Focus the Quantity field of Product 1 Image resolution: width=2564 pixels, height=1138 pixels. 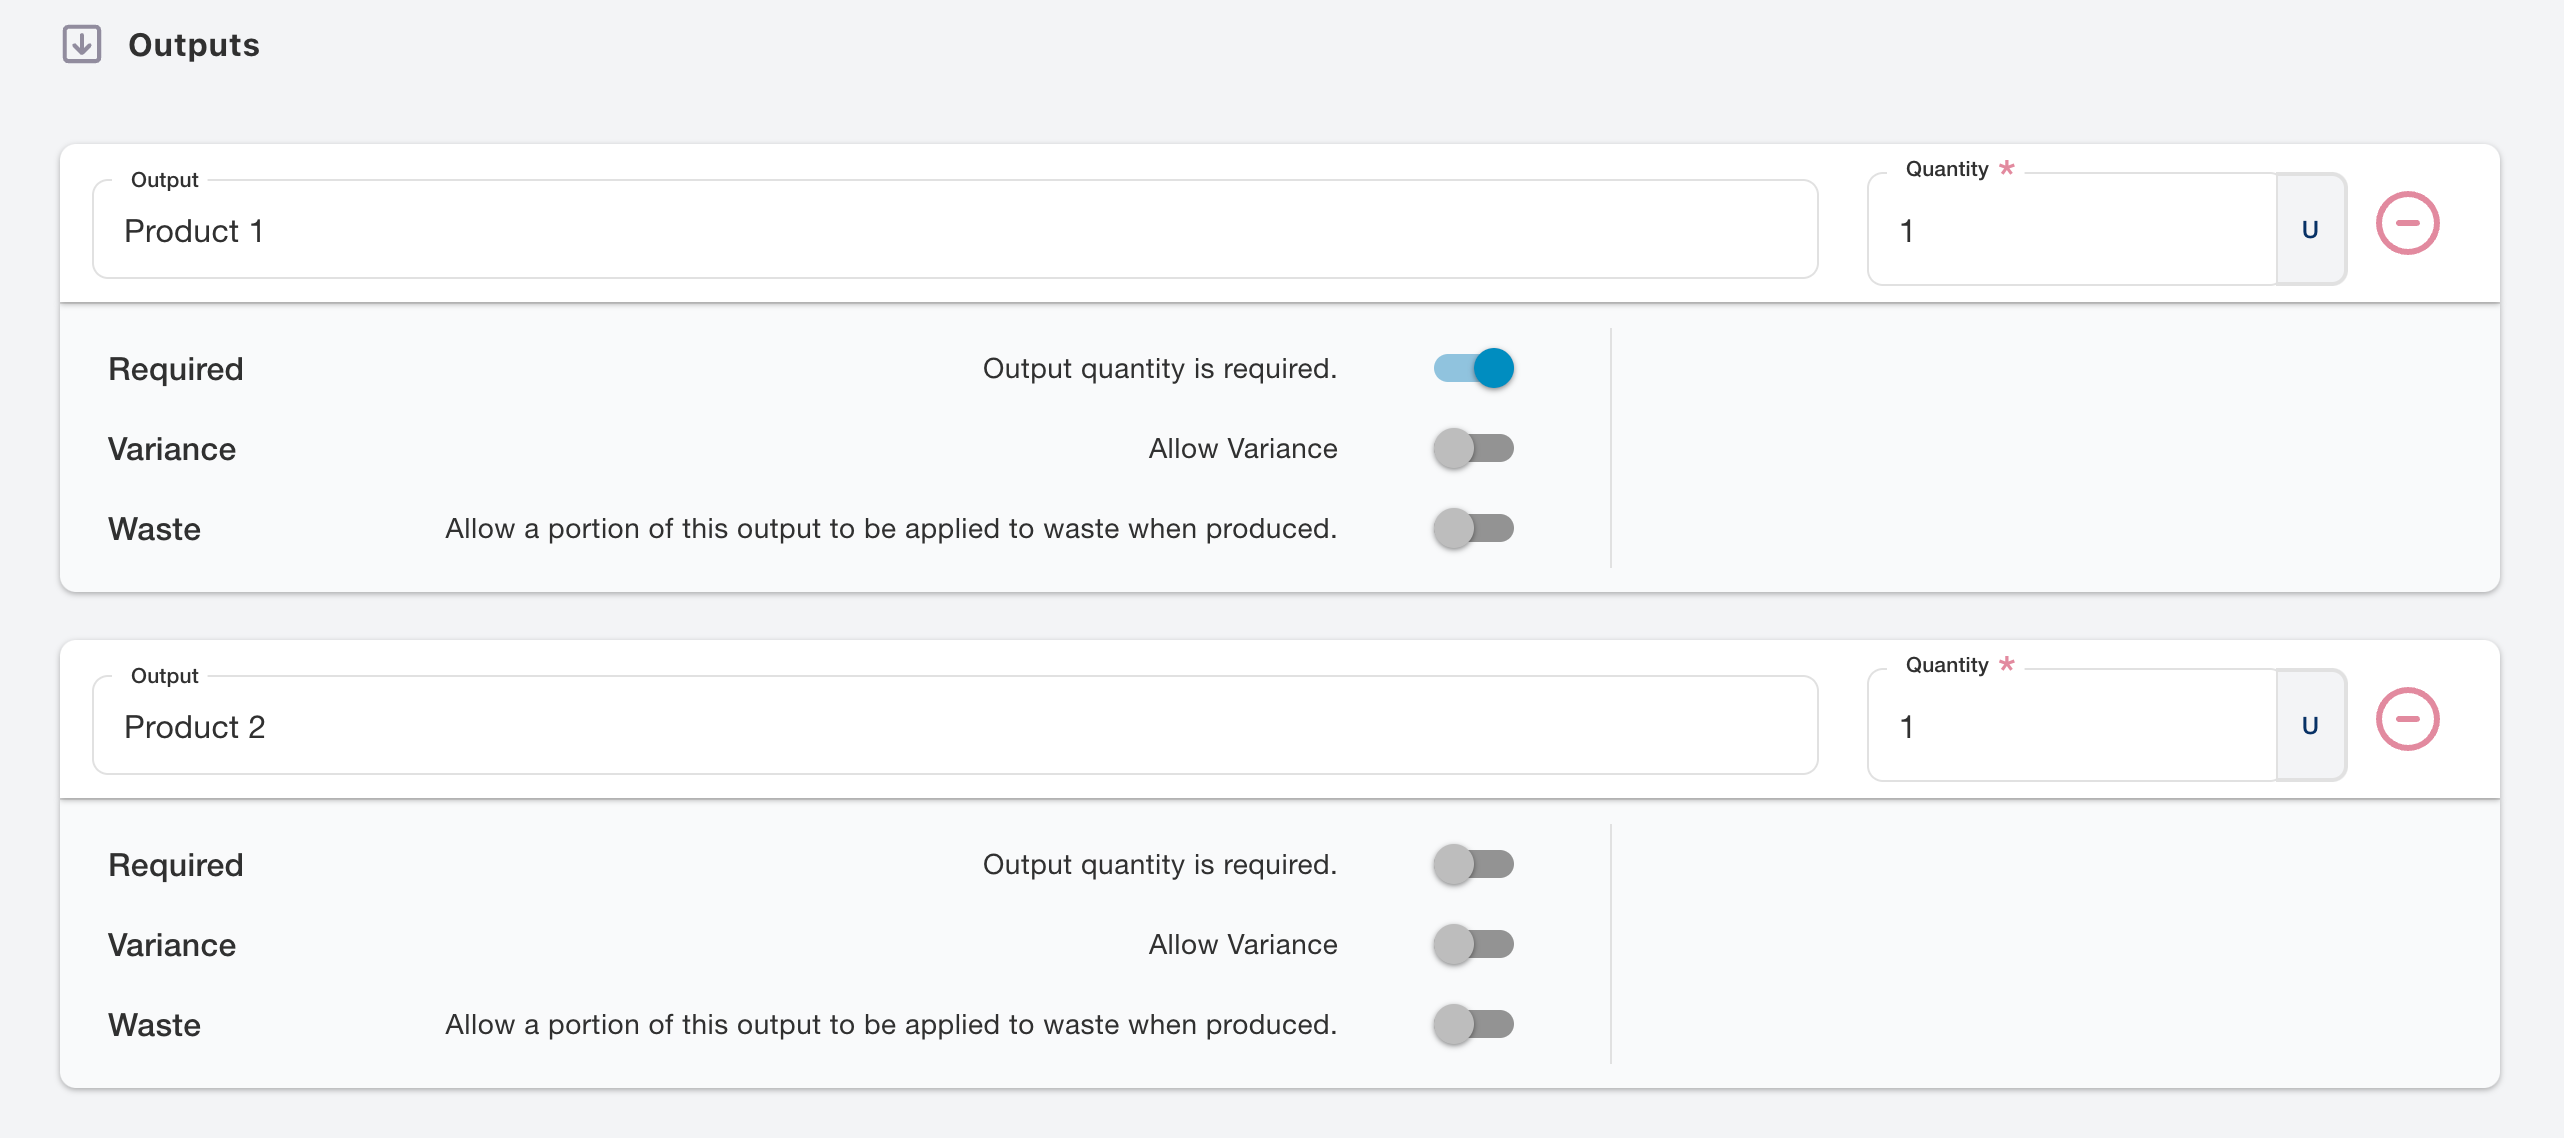(2070, 231)
